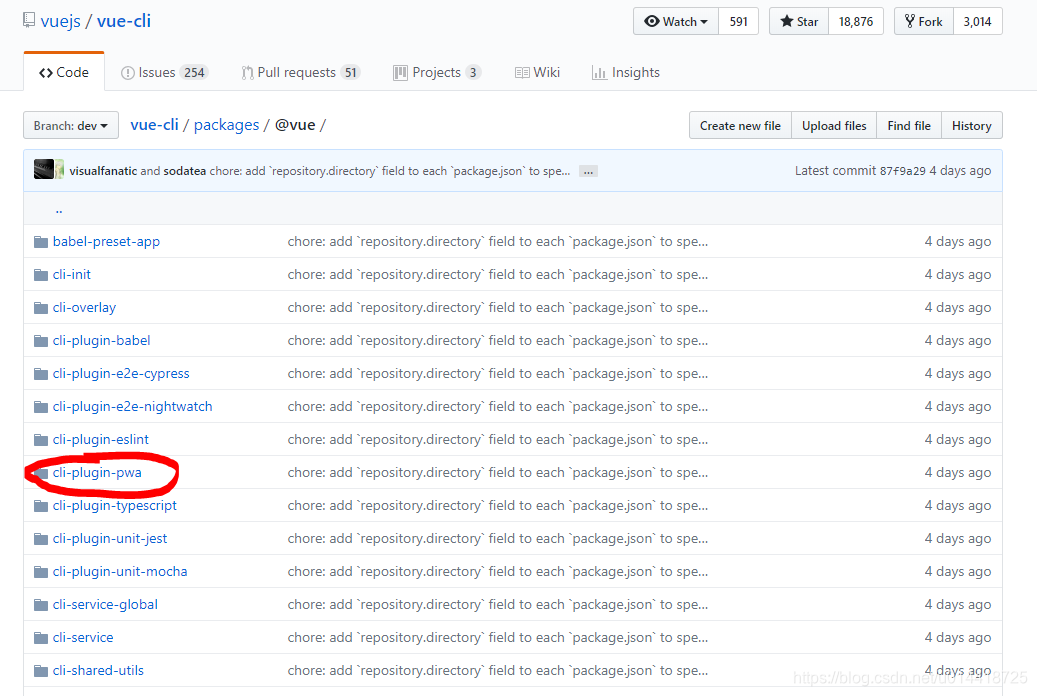View the 591 watchers count
1037x696 pixels.
(738, 21)
